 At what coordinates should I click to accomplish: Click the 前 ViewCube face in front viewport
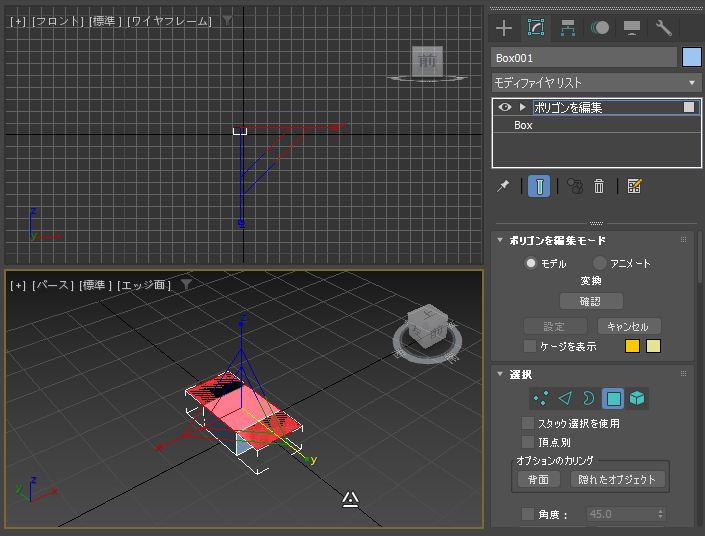tap(427, 61)
